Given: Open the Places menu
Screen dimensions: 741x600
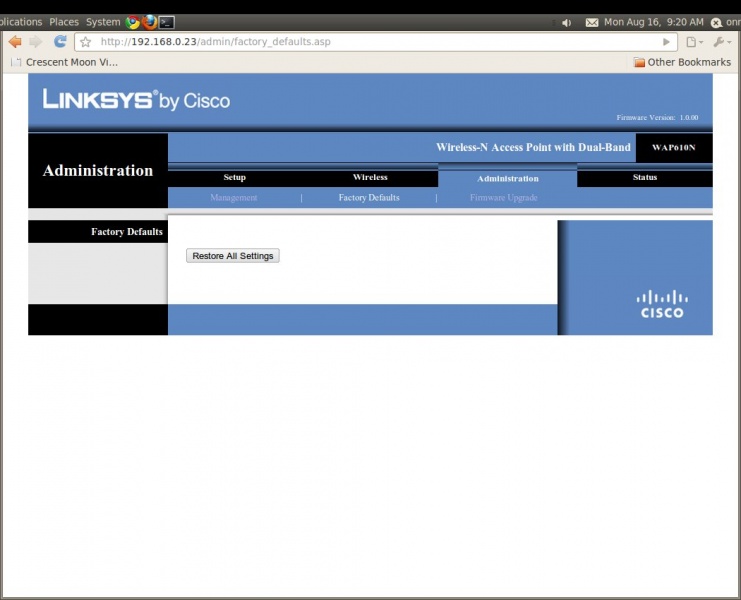Looking at the screenshot, I should 64,22.
